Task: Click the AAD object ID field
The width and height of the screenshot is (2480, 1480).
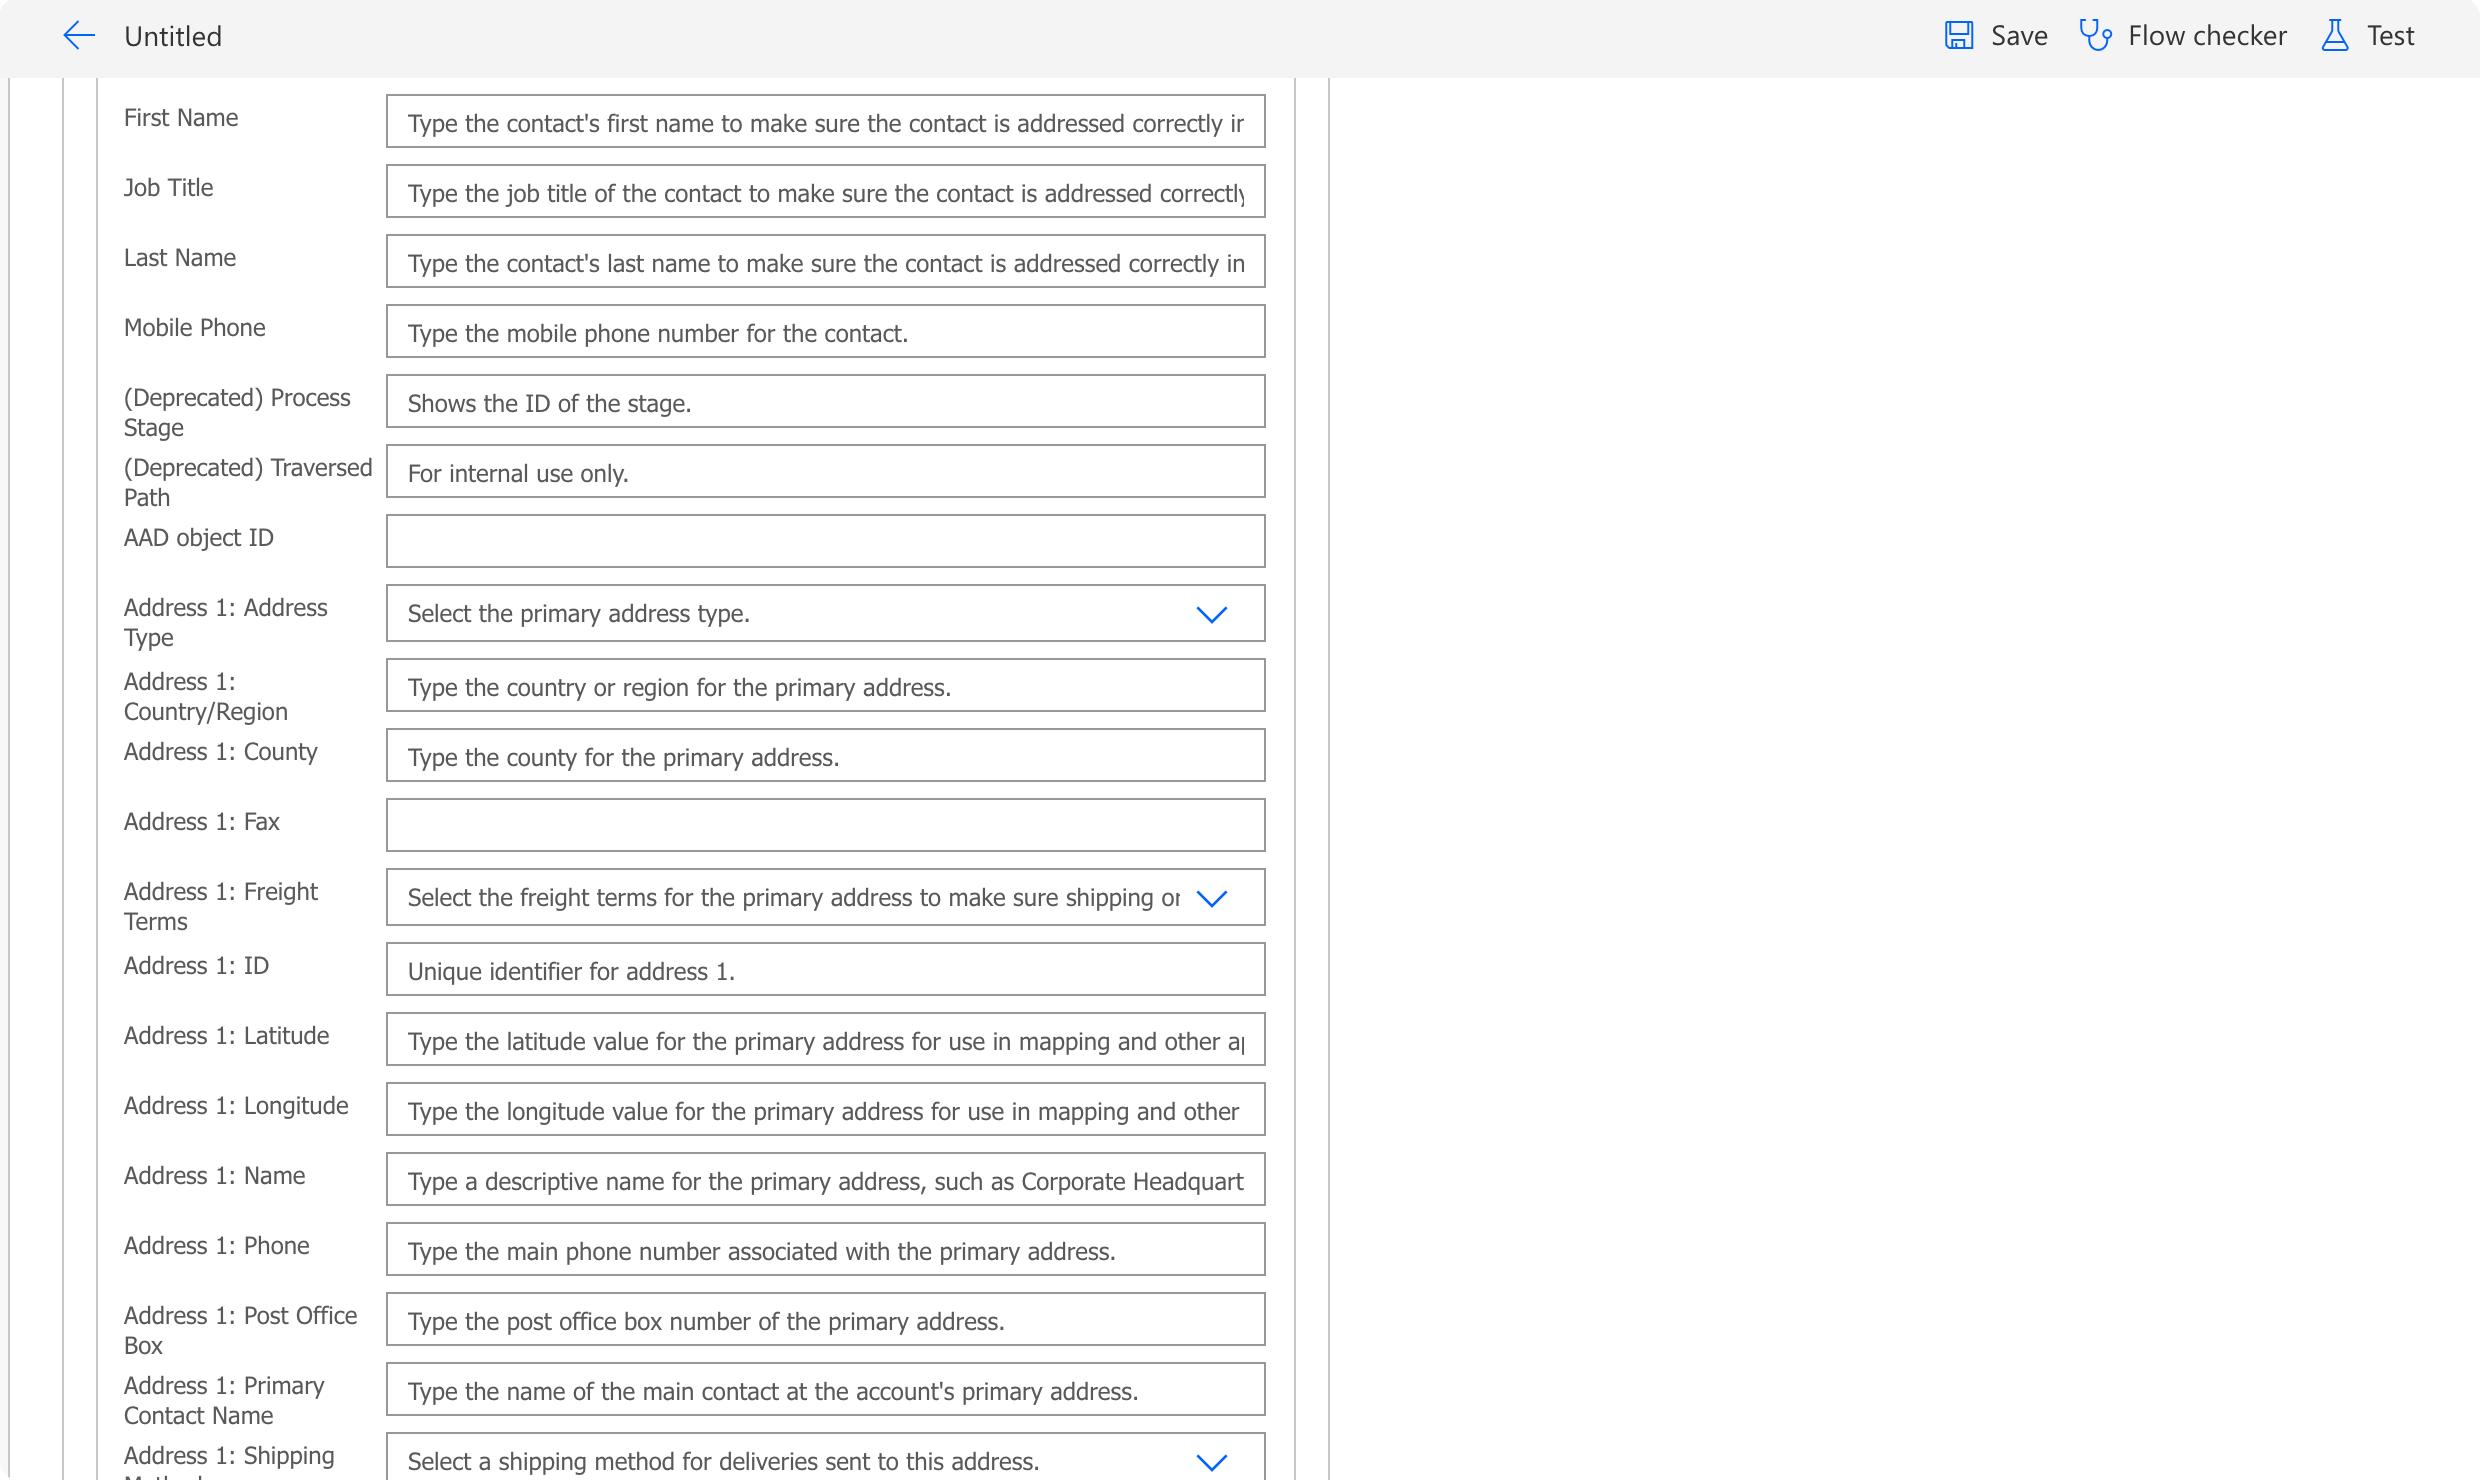Action: (823, 541)
